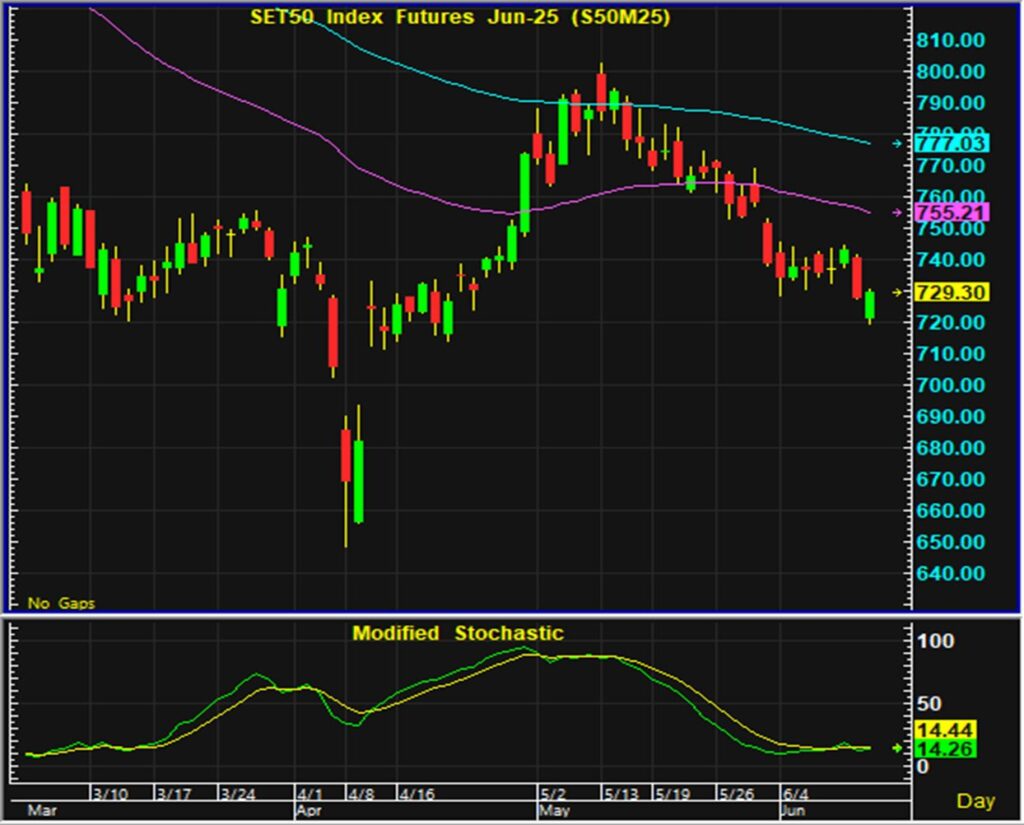
Task: Select the magenta 755.21 moving average label
Action: click(952, 212)
